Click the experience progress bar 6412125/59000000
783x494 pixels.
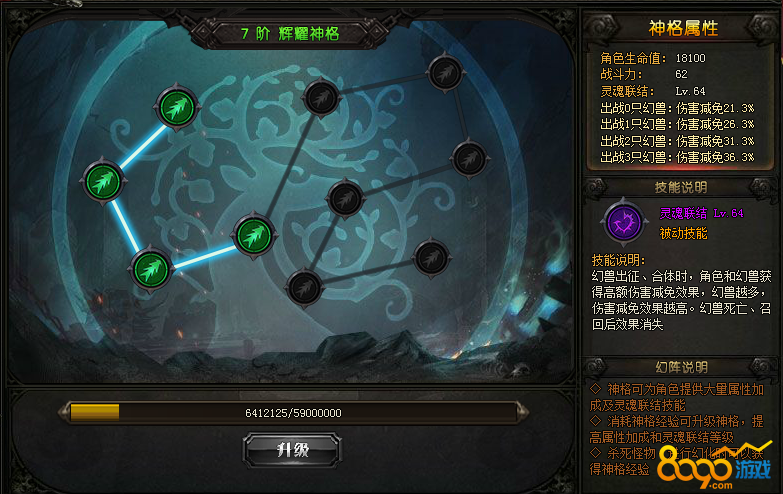(294, 413)
